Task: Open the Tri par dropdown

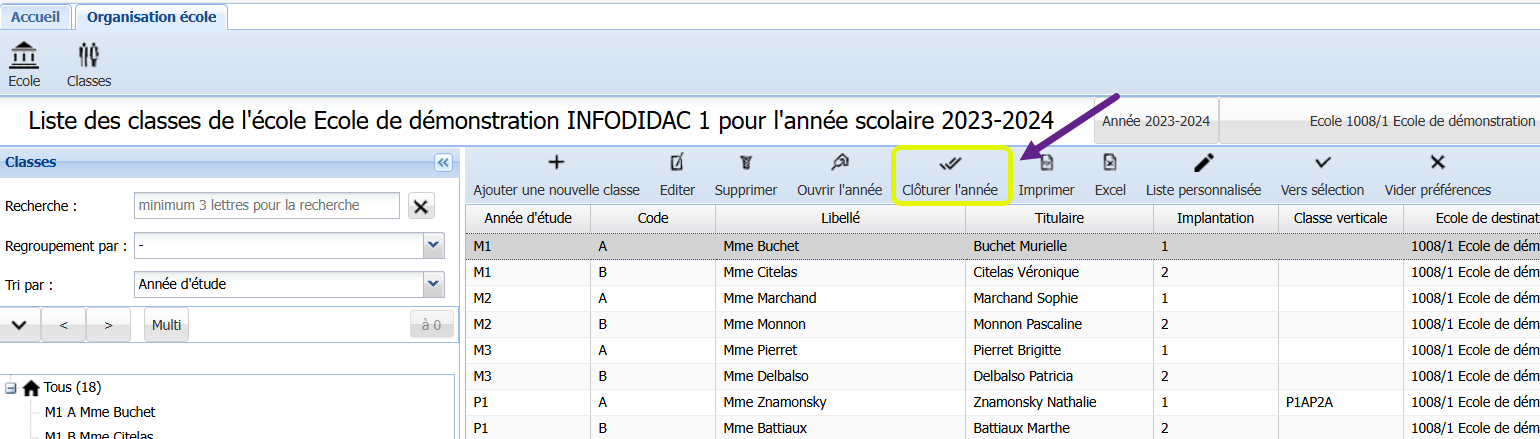Action: click(433, 284)
